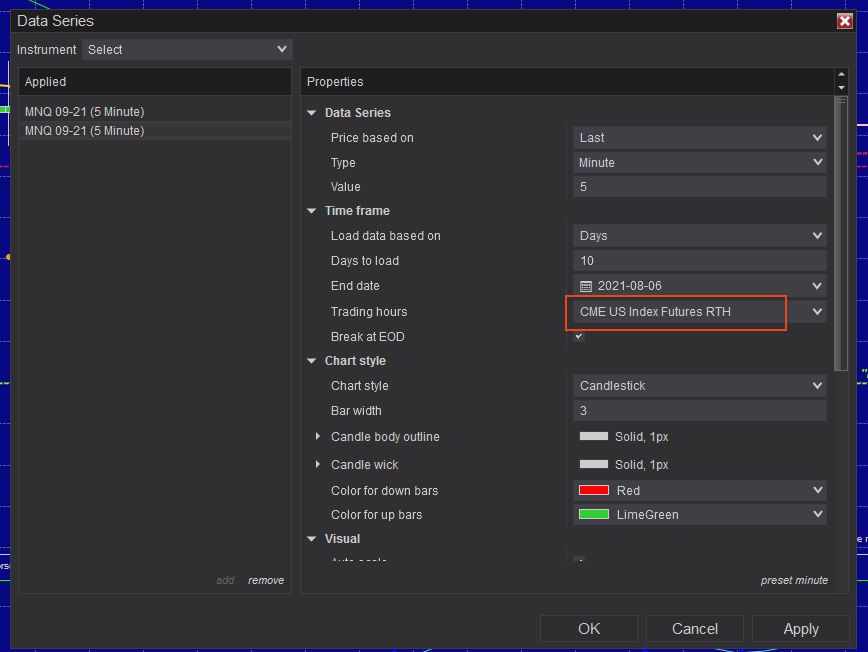Collapse the Visual section
868x652 pixels.
[312, 539]
